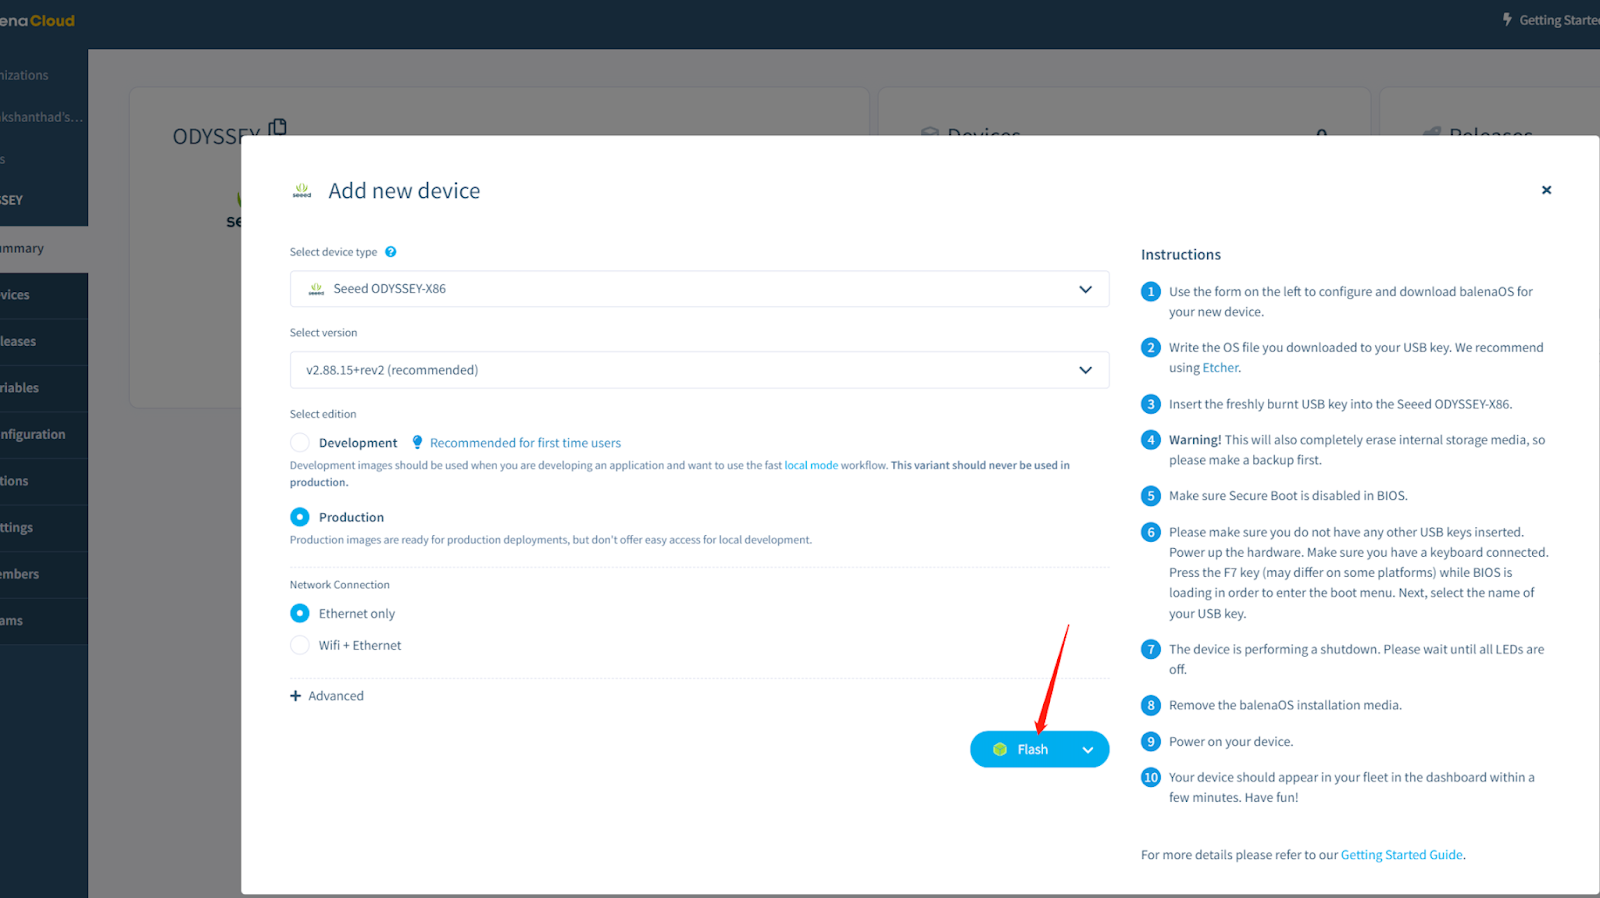Viewport: 1600px width, 898px height.
Task: Choose Ethernet only network connection
Action: click(300, 613)
